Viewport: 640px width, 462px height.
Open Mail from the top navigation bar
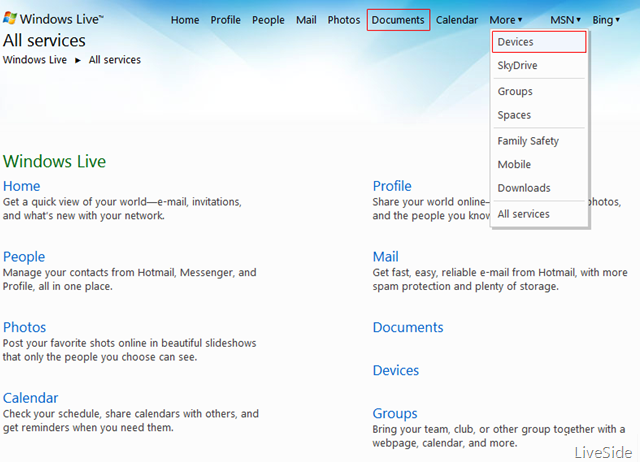[306, 20]
